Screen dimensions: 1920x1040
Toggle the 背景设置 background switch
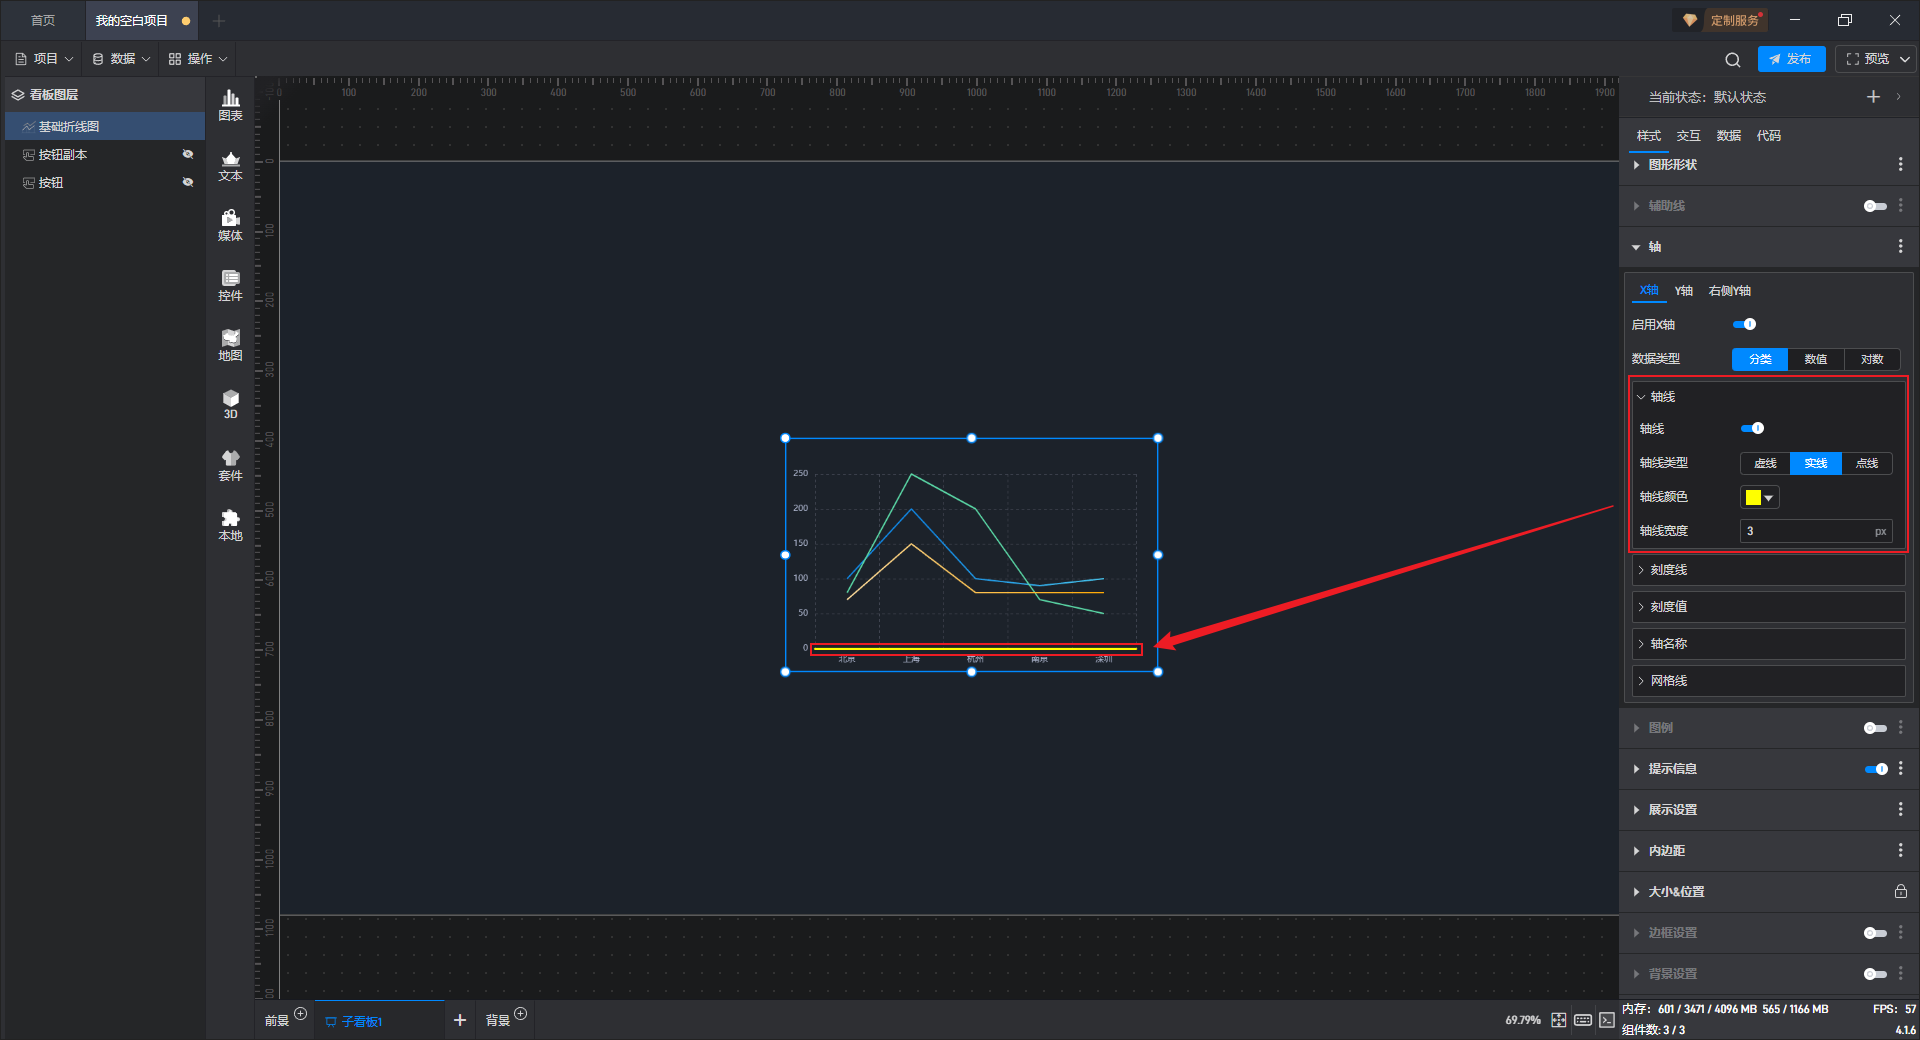pyautogui.click(x=1875, y=974)
